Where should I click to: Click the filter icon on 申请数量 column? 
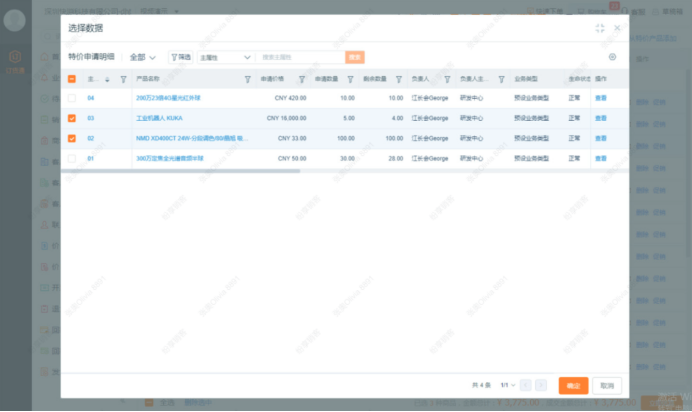click(x=351, y=79)
